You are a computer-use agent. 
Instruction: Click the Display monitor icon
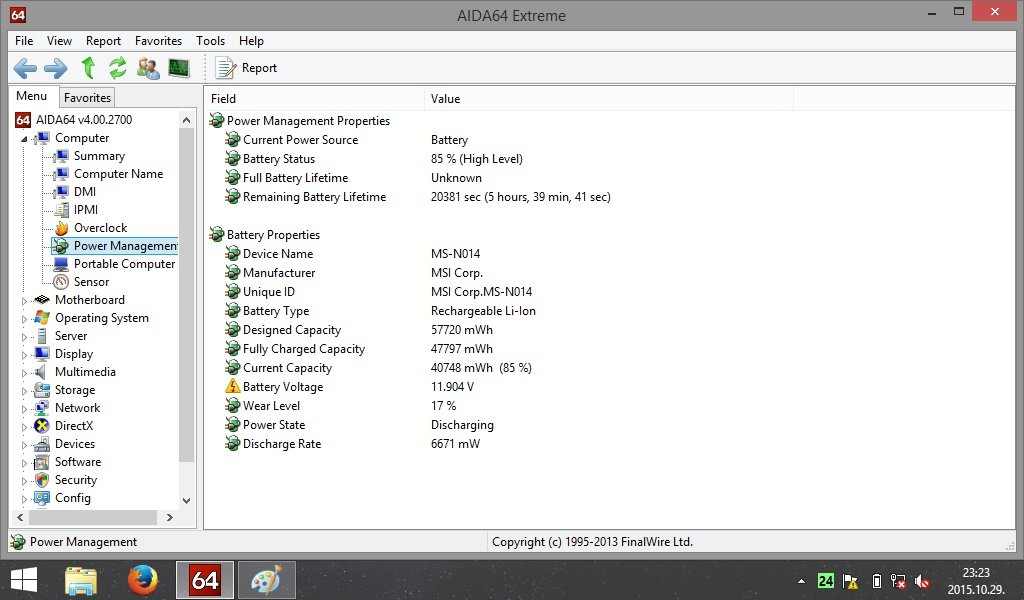[42, 353]
